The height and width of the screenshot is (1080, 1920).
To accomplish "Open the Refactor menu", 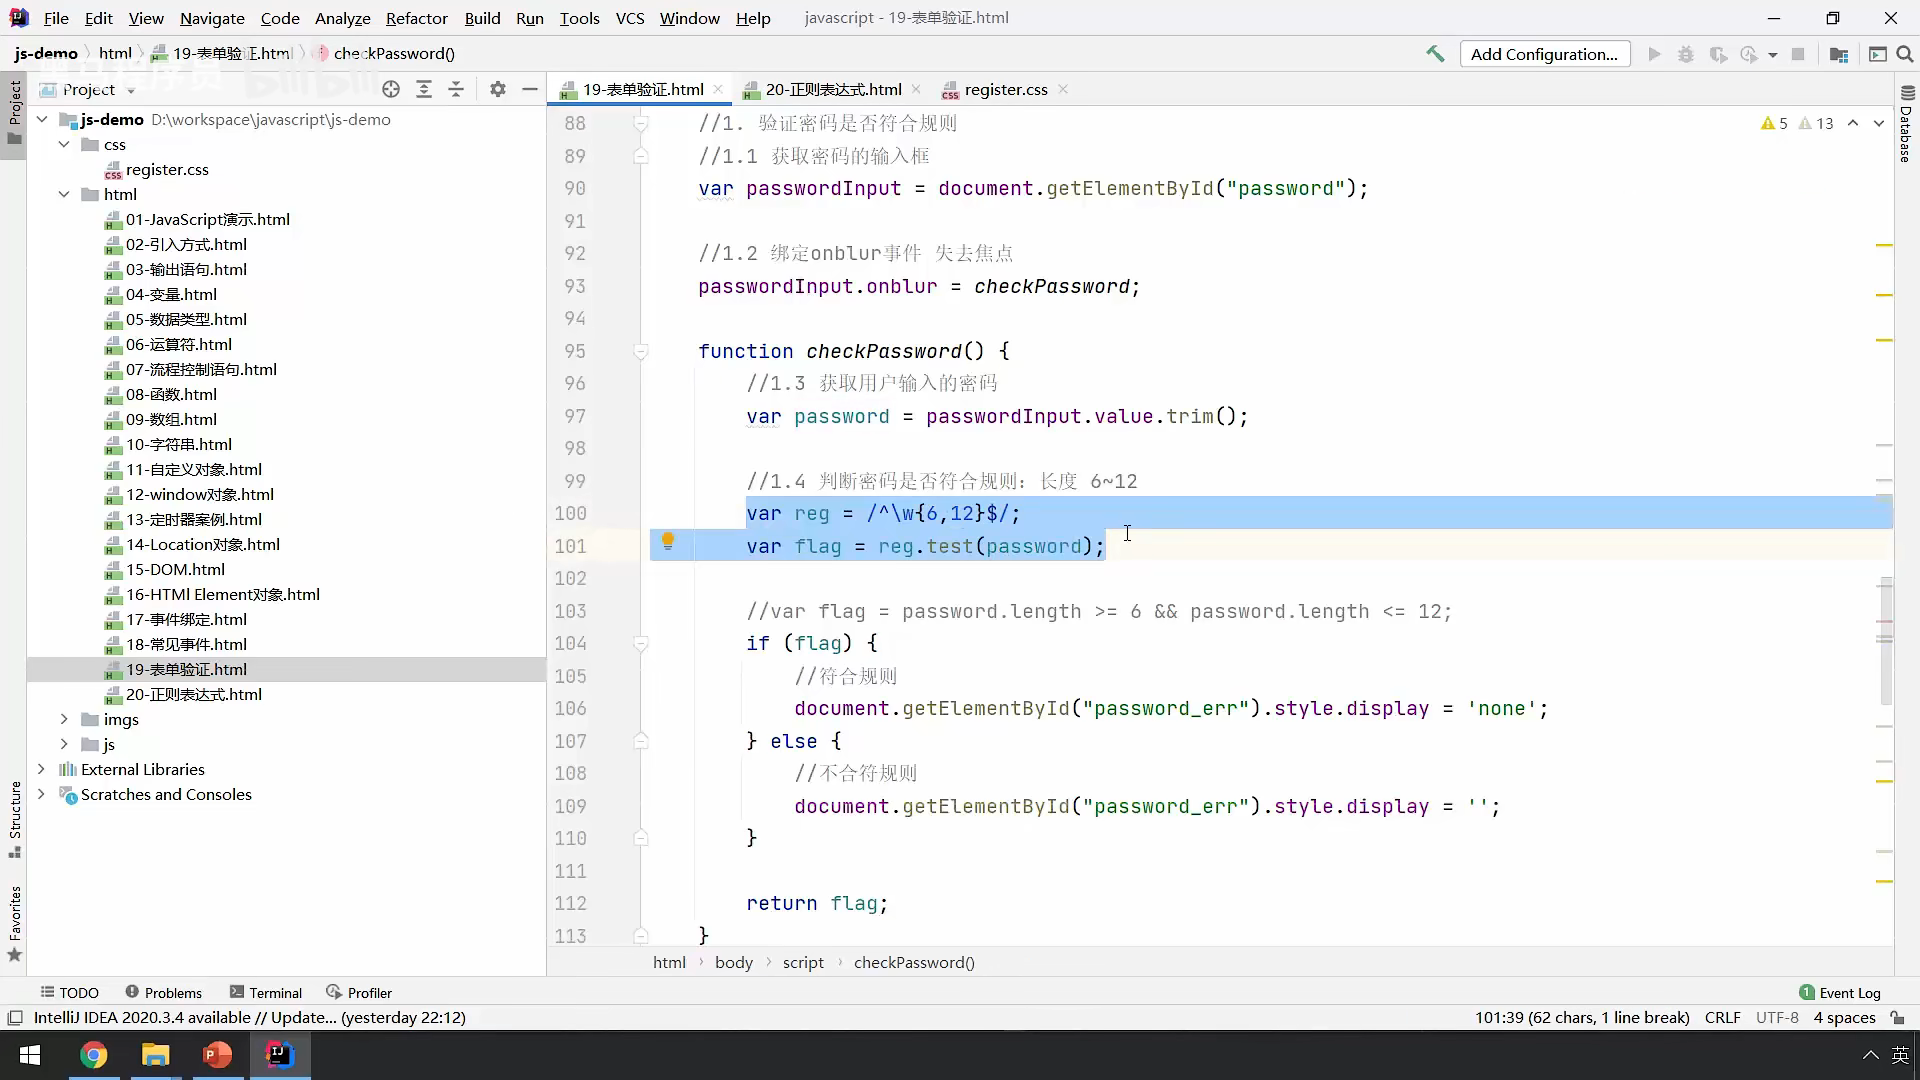I will tap(416, 18).
